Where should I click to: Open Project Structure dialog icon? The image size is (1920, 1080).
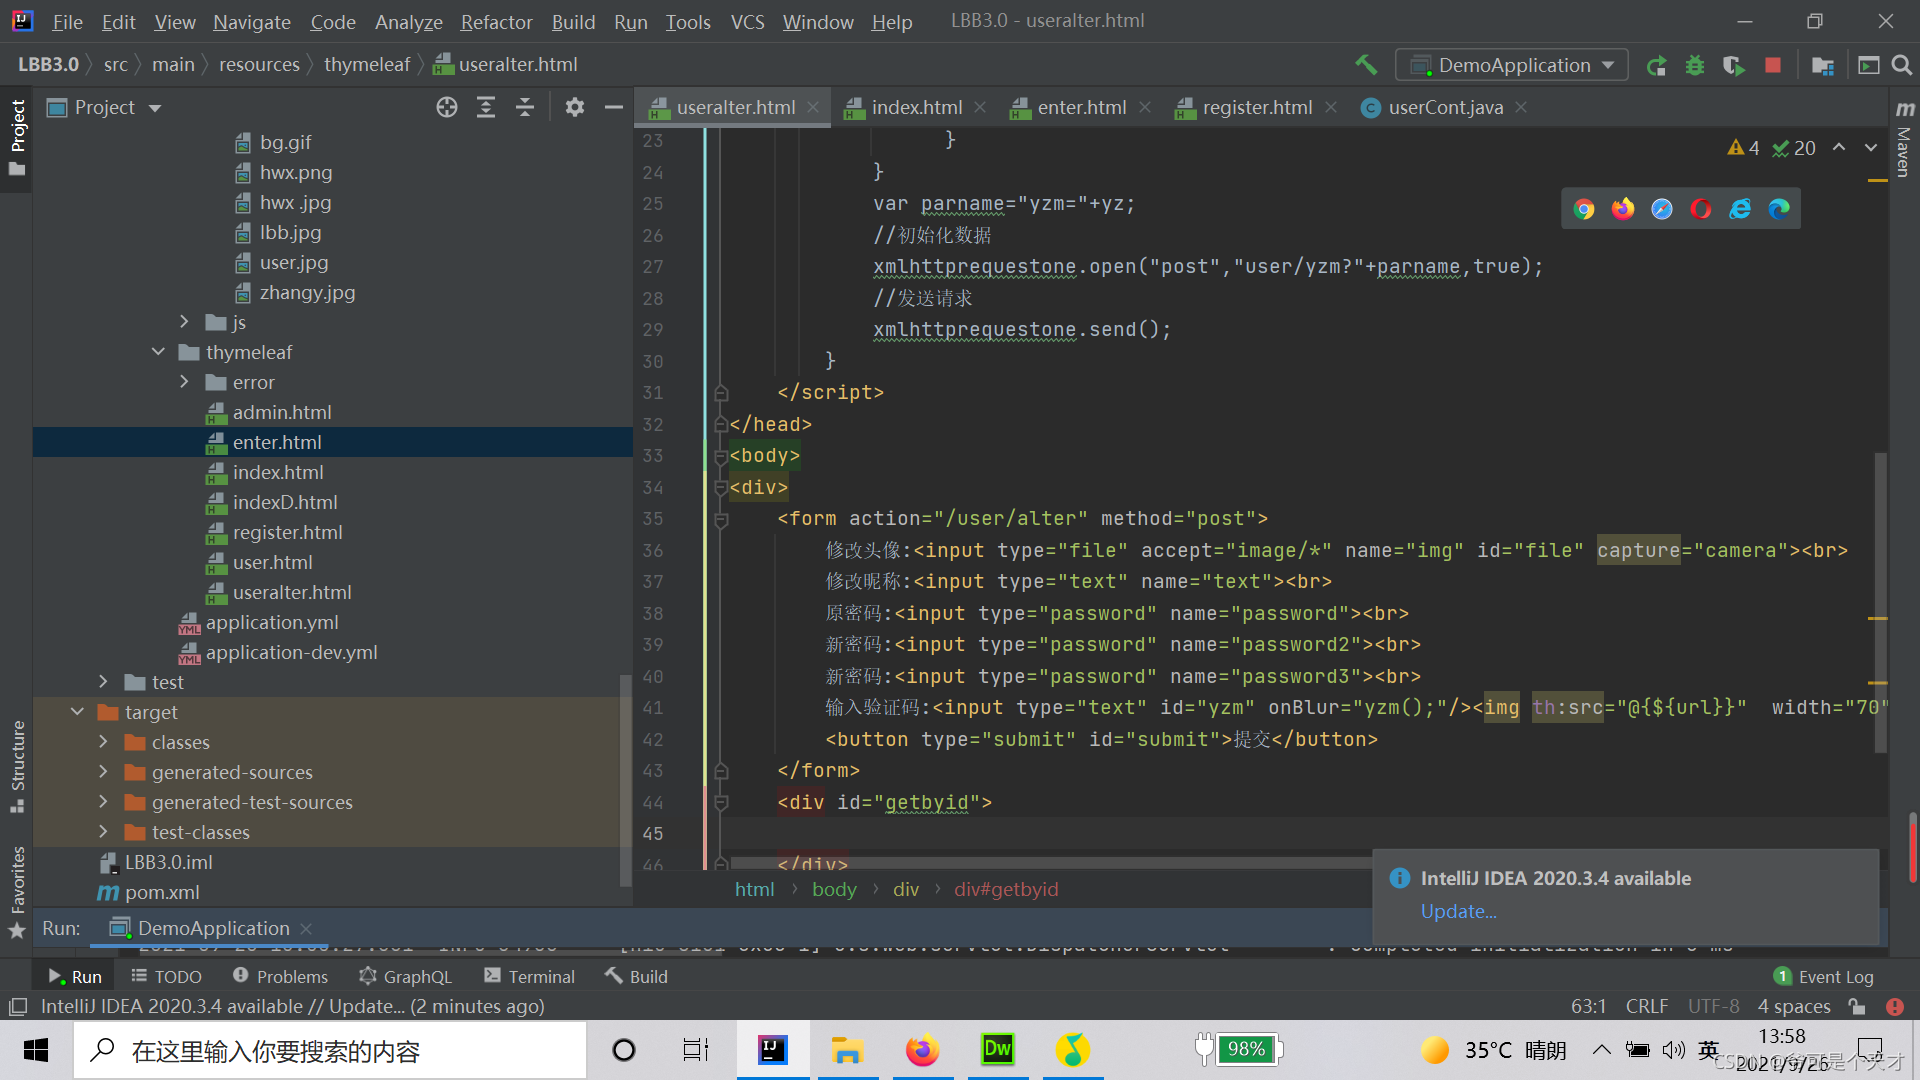point(1823,65)
